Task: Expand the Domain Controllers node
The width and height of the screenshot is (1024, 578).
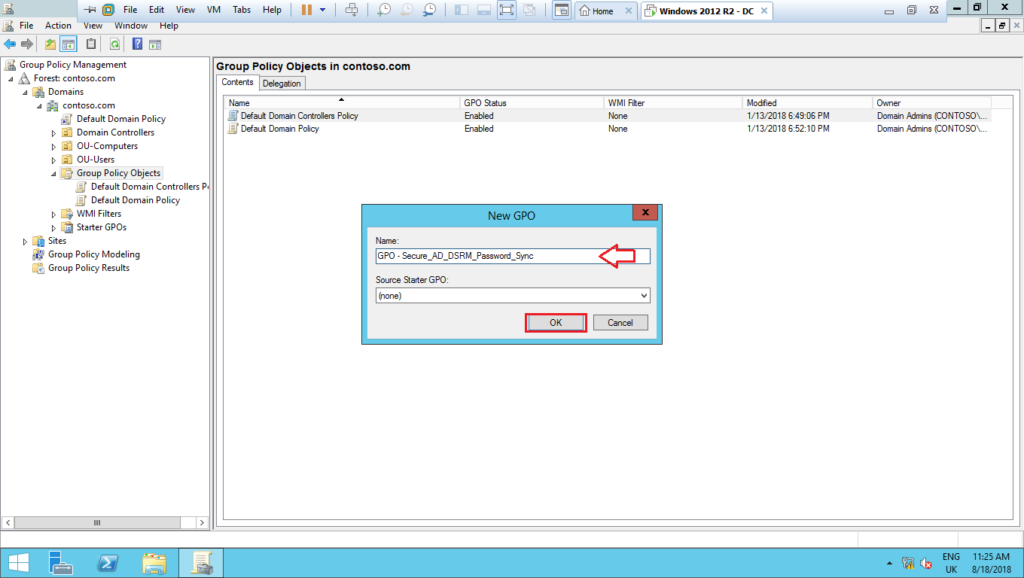Action: click(54, 133)
